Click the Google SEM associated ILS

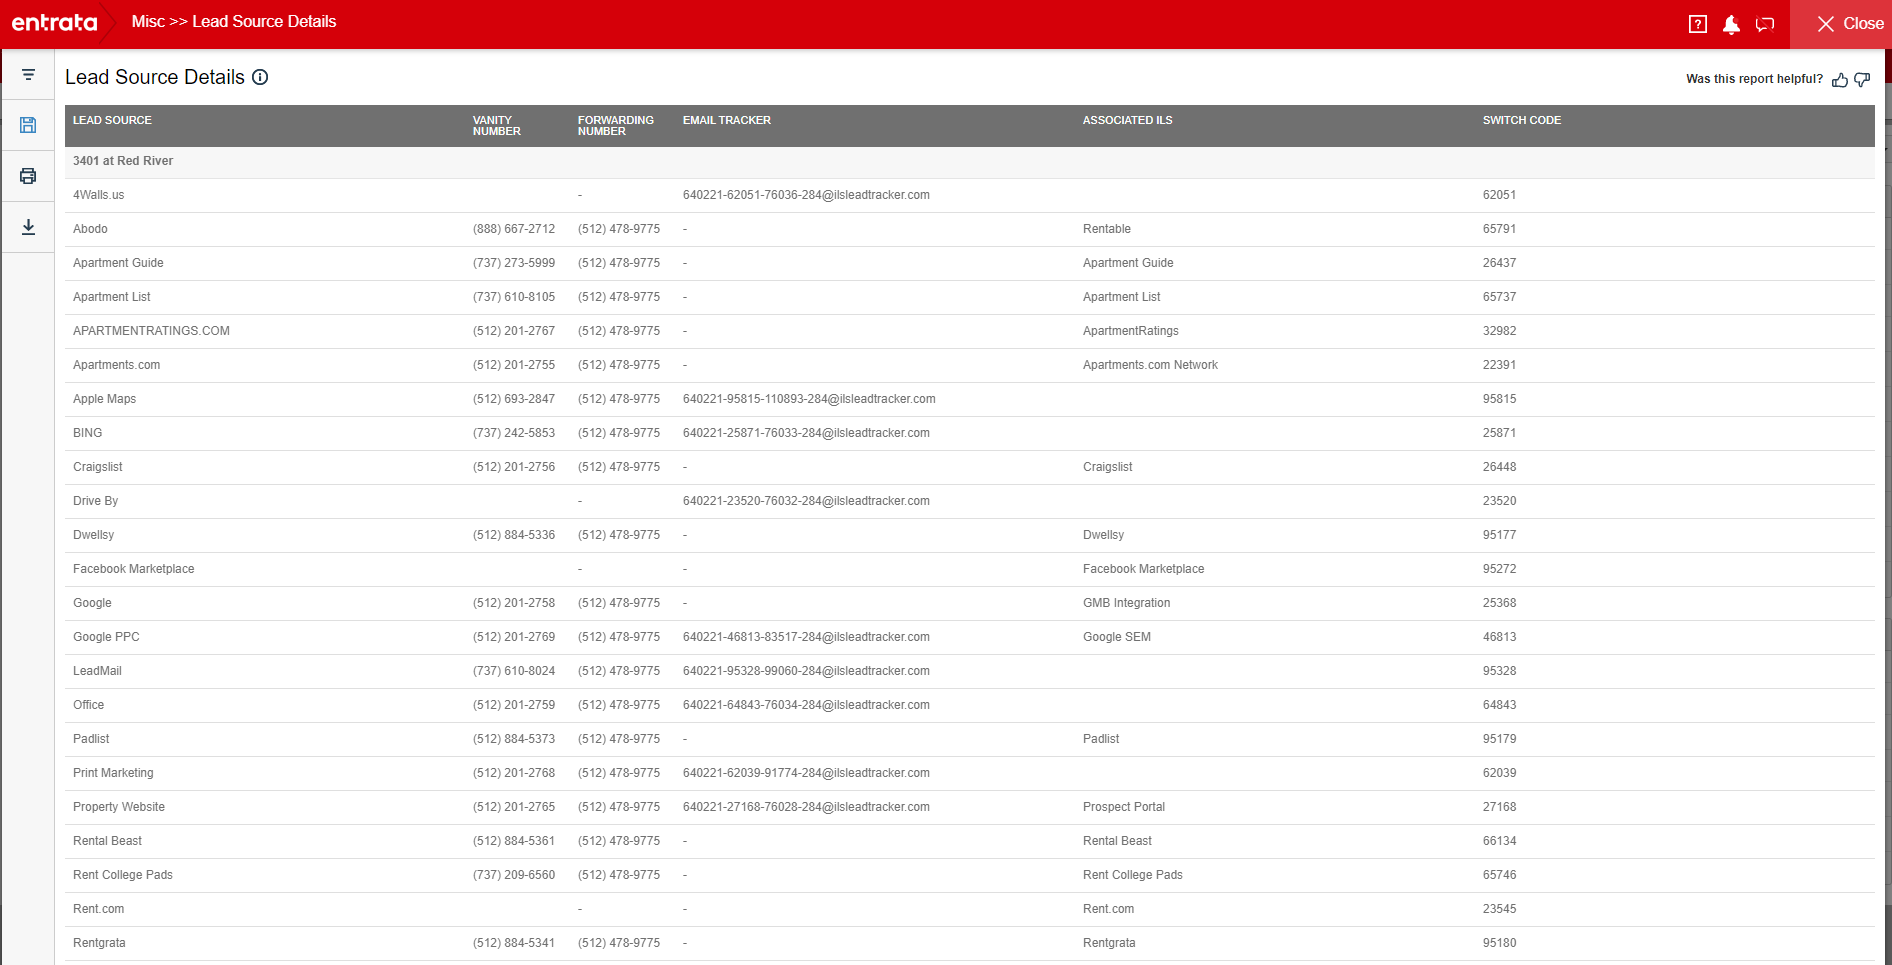point(1117,637)
